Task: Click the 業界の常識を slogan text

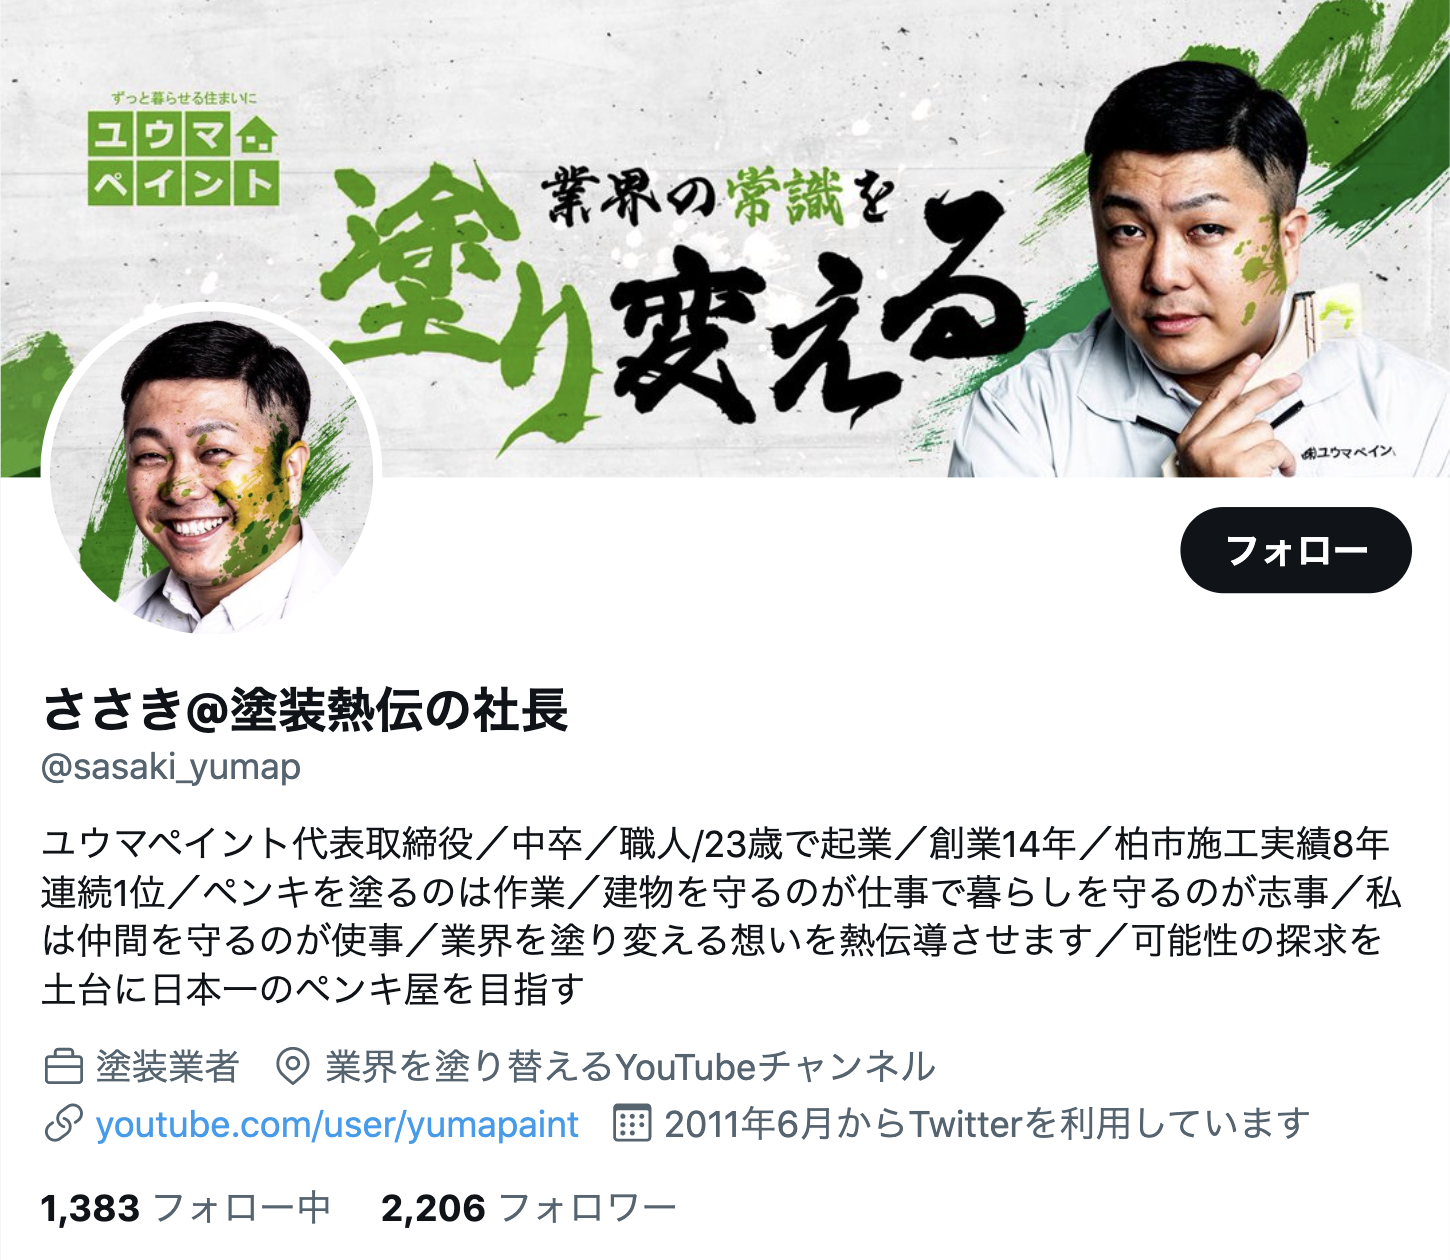Action: pyautogui.click(x=717, y=197)
